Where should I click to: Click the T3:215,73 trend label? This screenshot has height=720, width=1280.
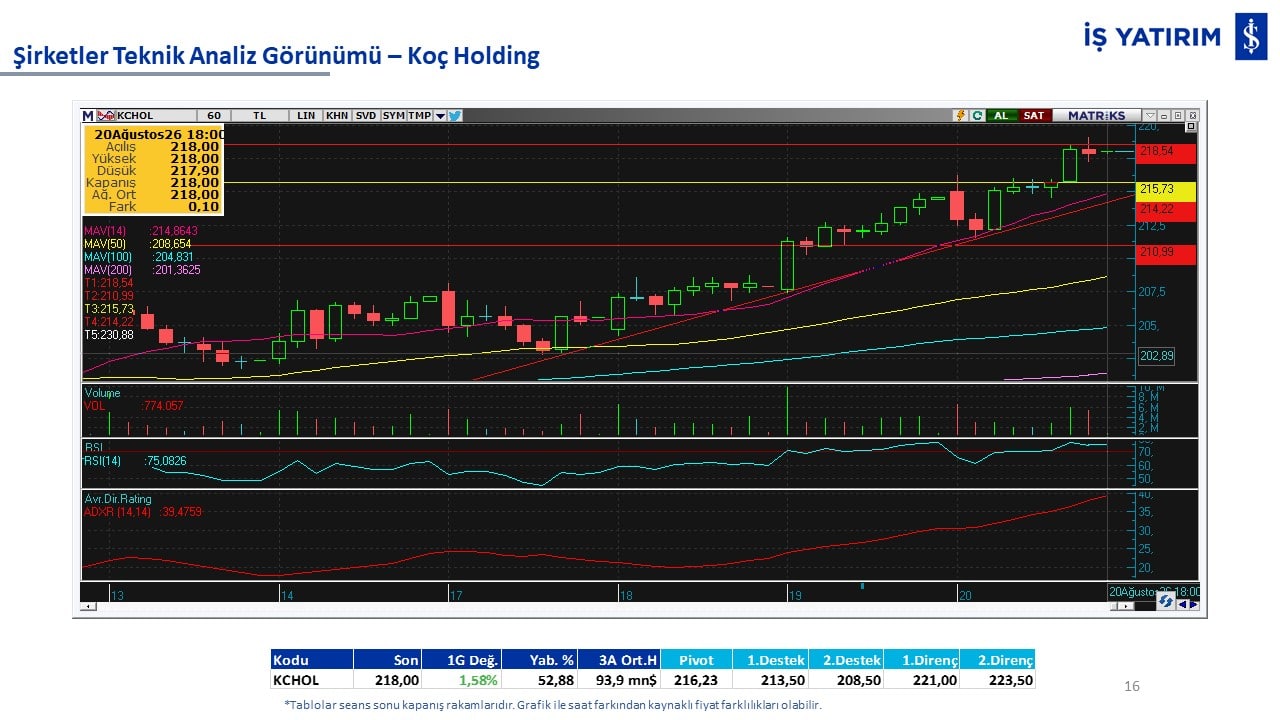click(x=109, y=309)
